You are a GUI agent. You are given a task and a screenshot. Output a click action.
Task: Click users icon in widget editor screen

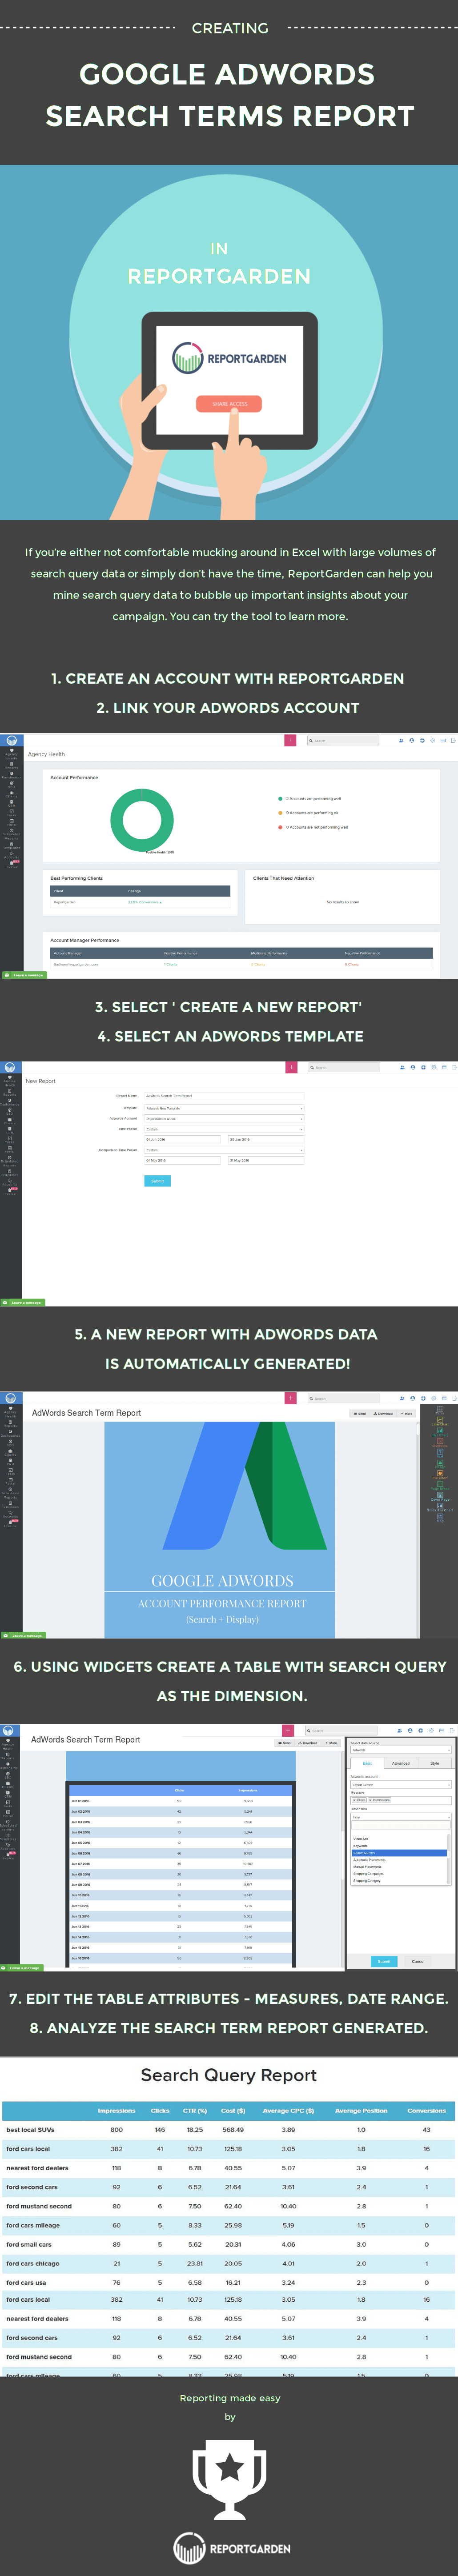[x=400, y=1730]
